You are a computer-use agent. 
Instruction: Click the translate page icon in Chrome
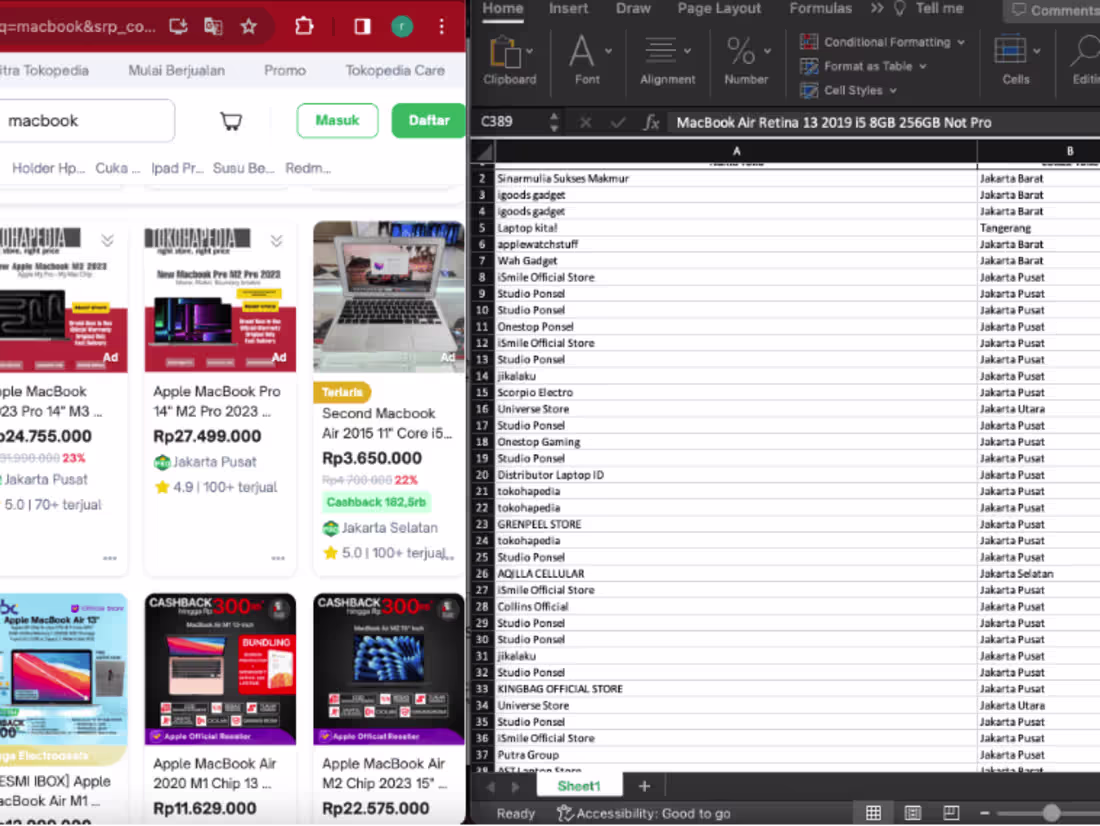(213, 27)
